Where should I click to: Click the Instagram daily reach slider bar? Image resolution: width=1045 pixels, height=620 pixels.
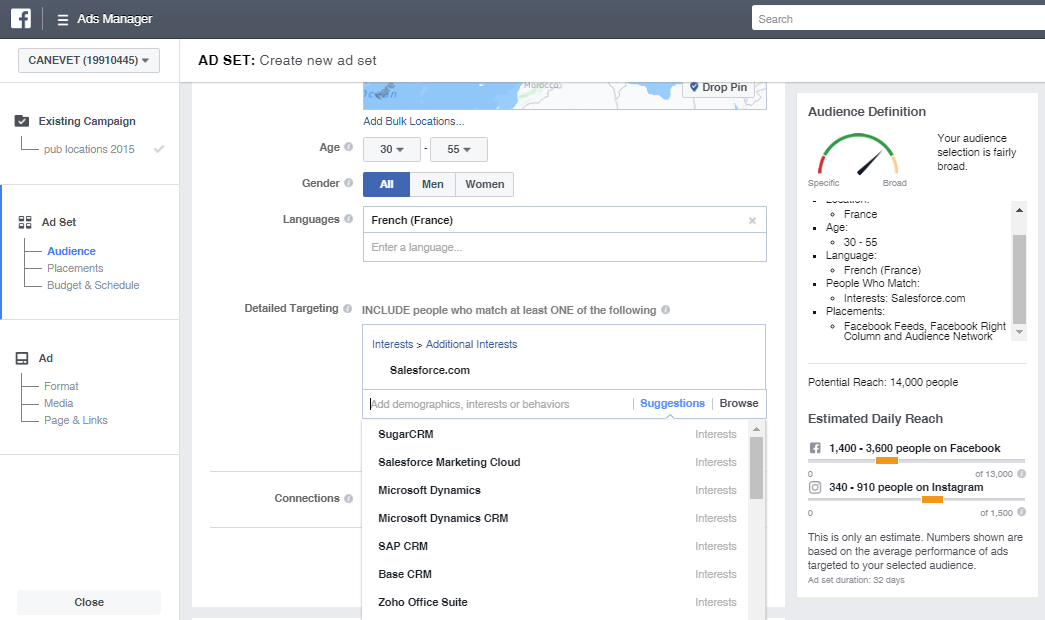tap(916, 499)
